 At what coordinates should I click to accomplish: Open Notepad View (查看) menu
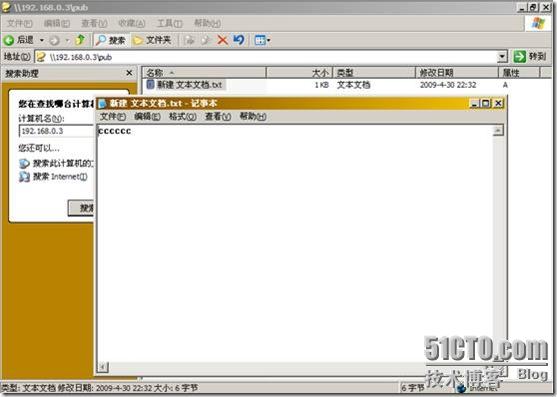[x=218, y=116]
